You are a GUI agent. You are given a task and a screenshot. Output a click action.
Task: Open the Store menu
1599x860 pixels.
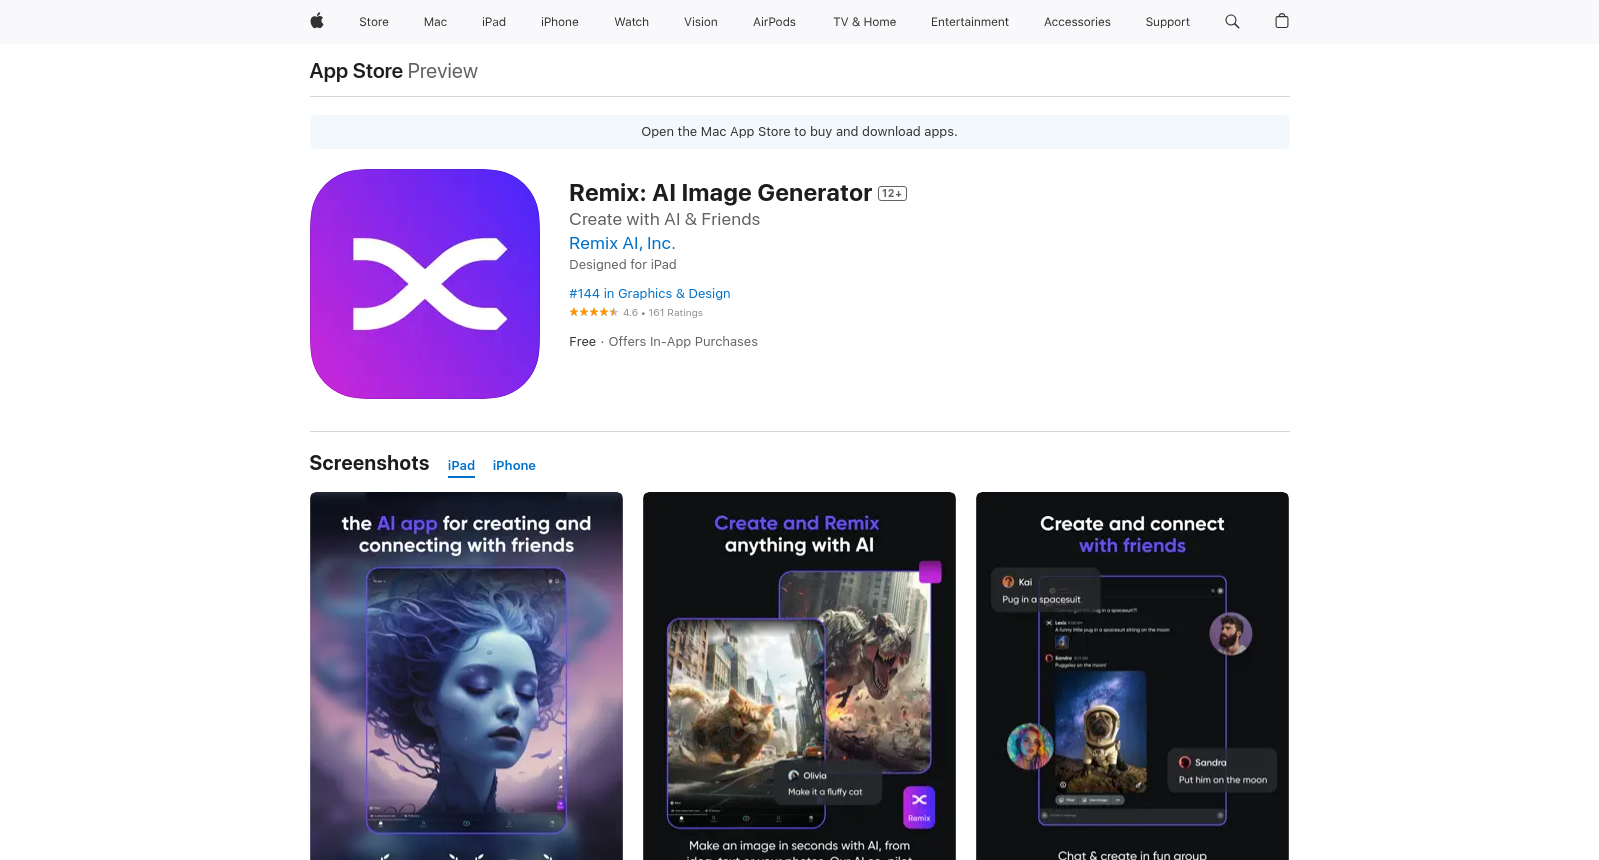click(x=374, y=22)
